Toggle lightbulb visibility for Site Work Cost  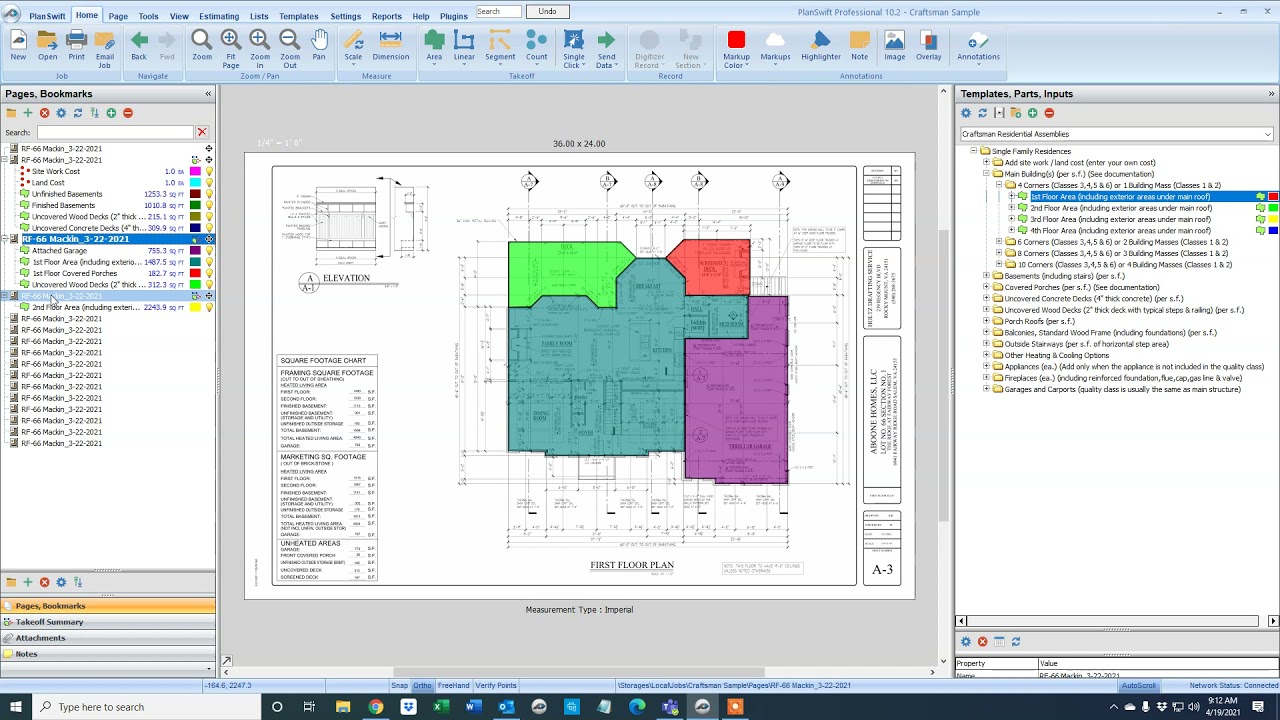point(209,171)
